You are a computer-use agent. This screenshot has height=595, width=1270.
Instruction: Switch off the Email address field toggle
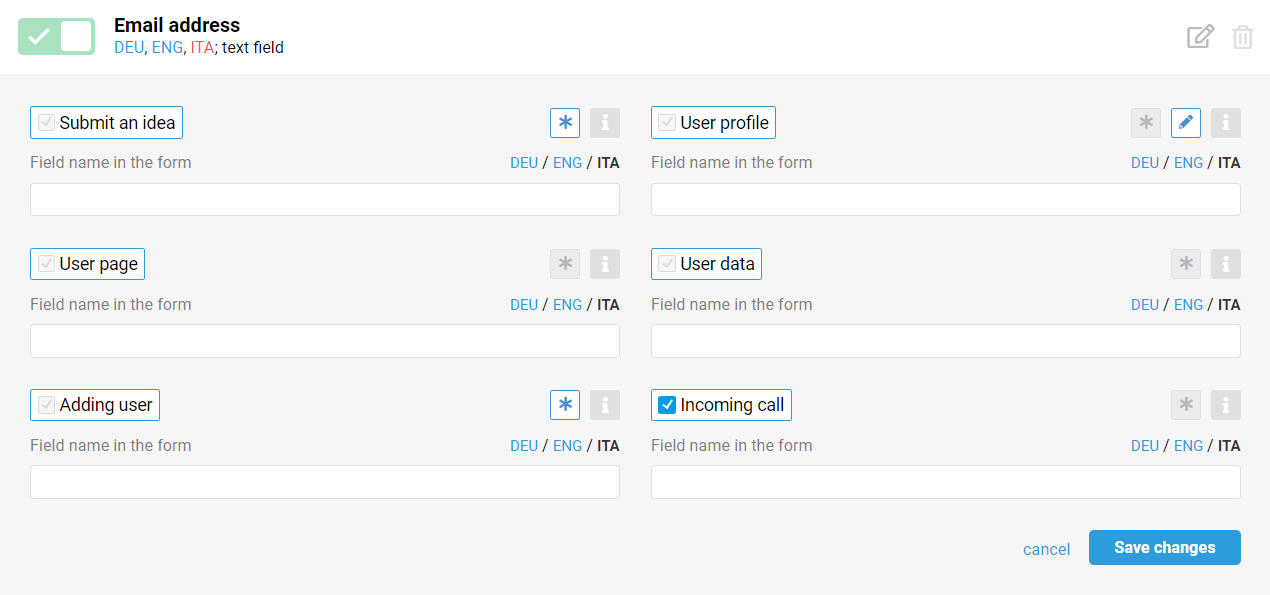[x=56, y=37]
